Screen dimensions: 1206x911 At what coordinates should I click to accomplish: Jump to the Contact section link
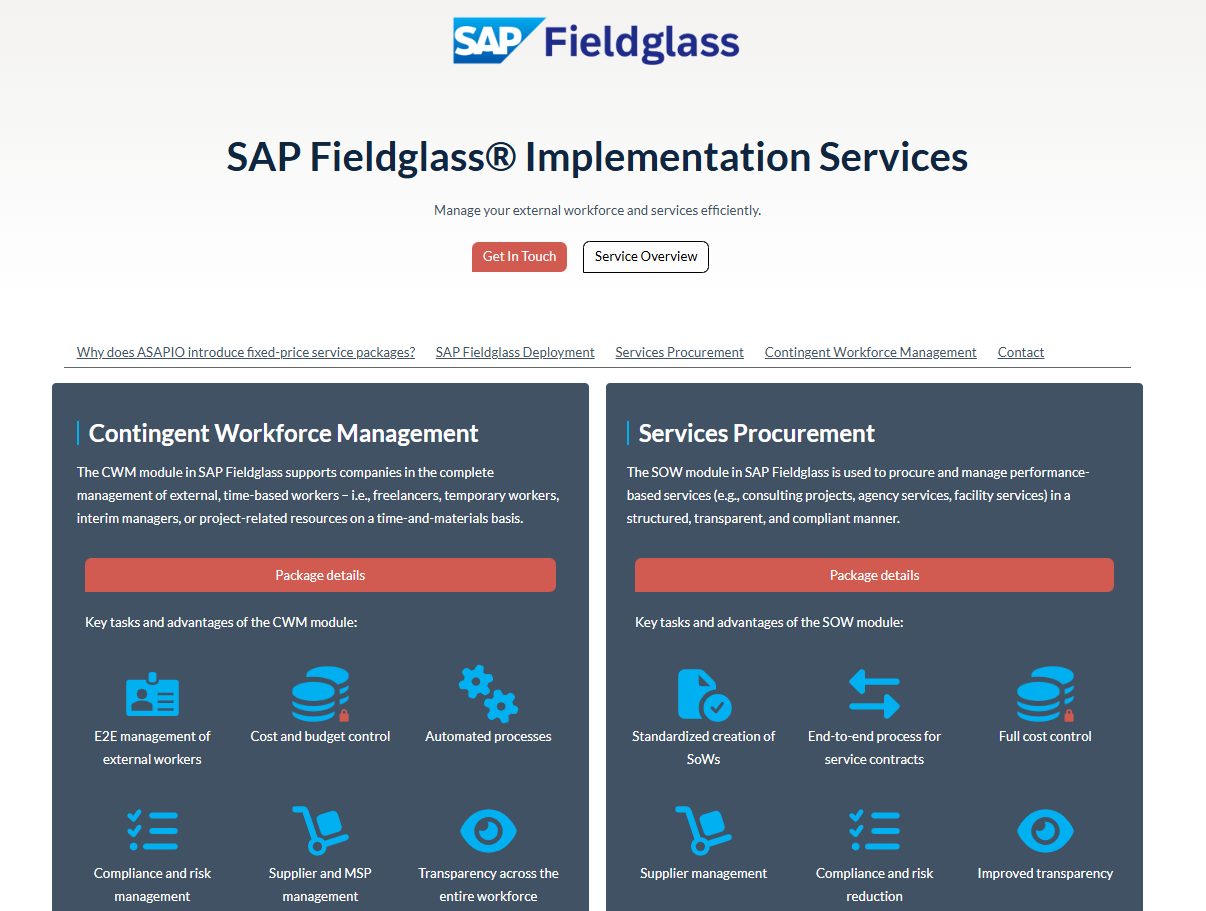pyautogui.click(x=1020, y=352)
